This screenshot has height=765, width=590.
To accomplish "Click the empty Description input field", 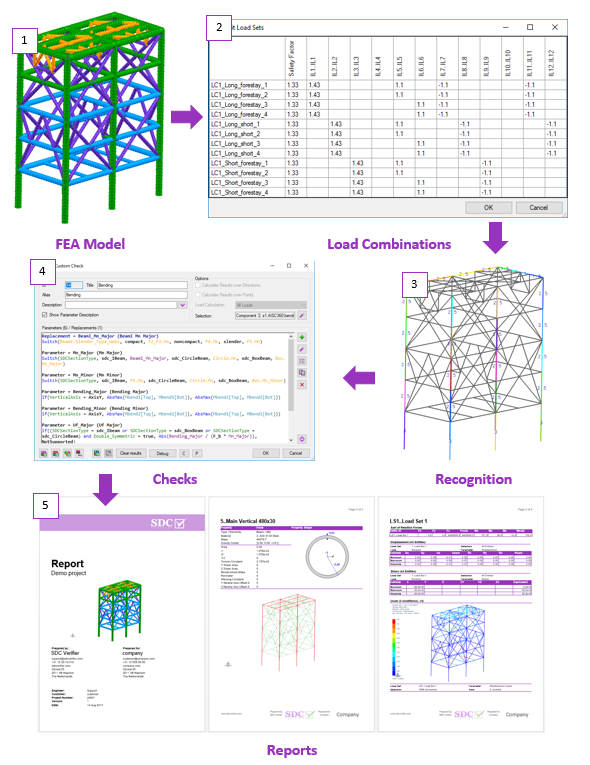I will tap(121, 305).
